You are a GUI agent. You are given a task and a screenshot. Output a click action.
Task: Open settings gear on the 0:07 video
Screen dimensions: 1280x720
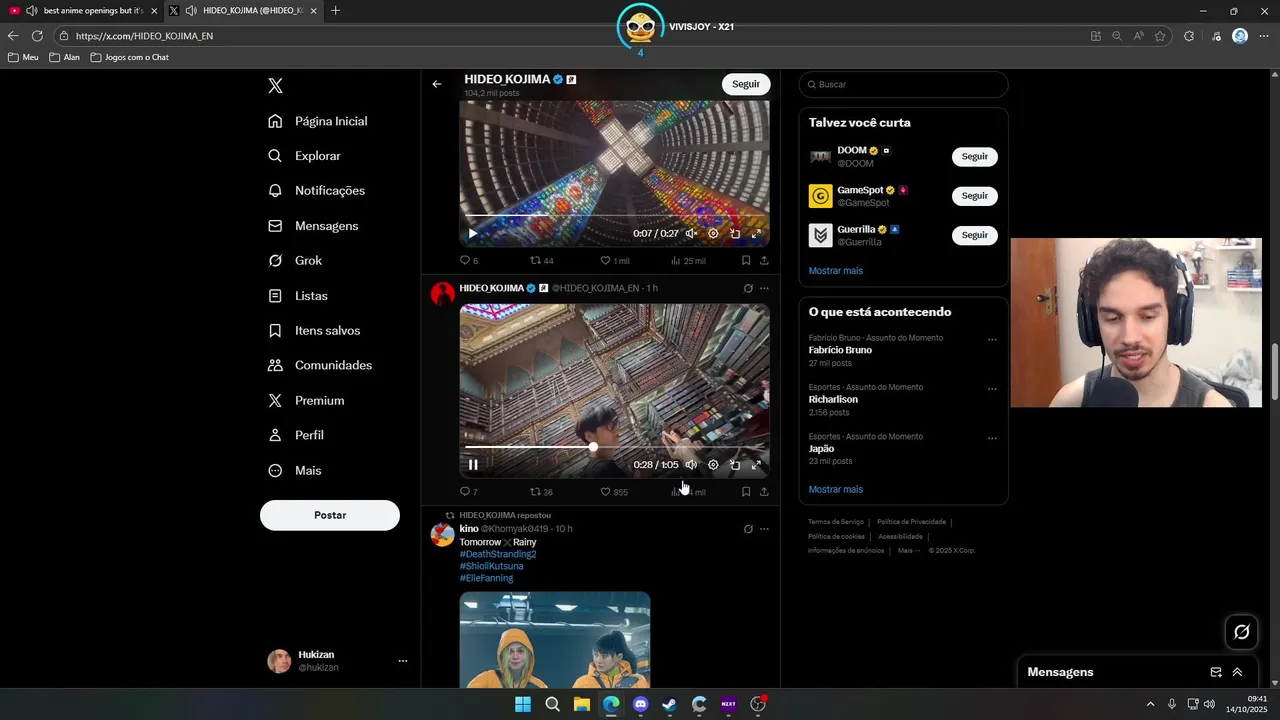pos(713,233)
